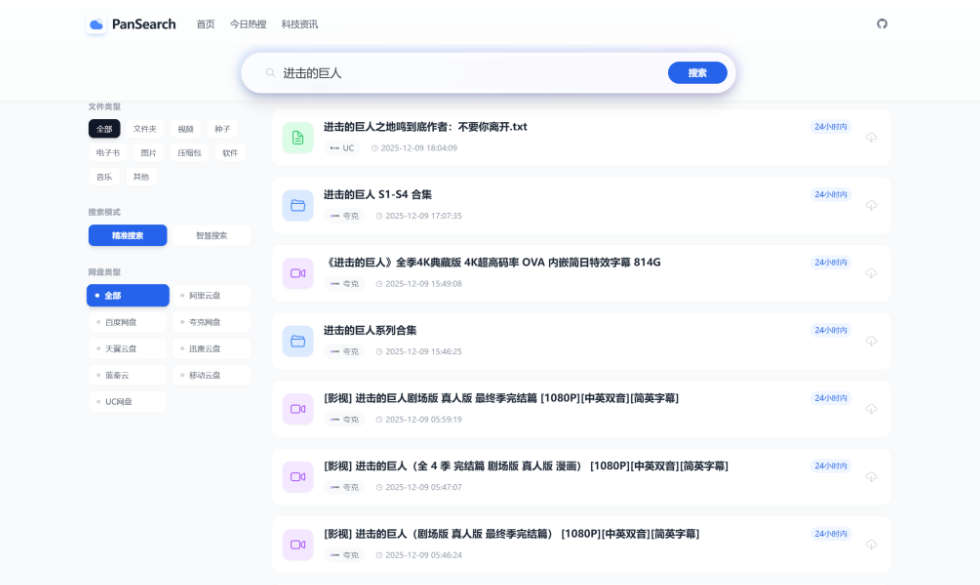This screenshot has width=980, height=585.
Task: Open result 进击的巨人 S1-S4 合集
Action: (x=378, y=194)
